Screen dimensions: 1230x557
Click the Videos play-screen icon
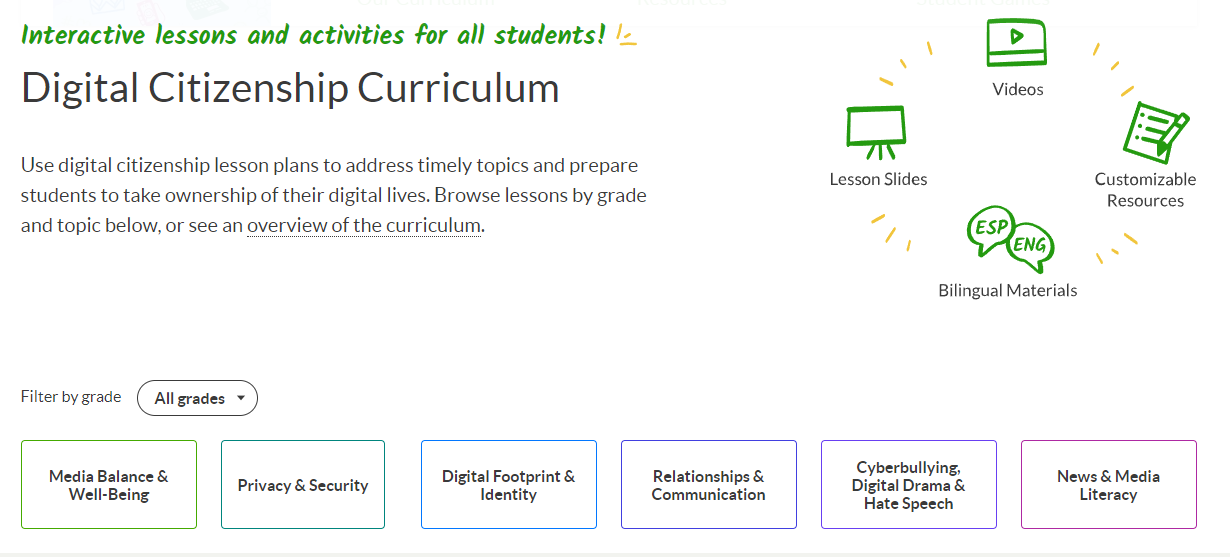(1016, 42)
